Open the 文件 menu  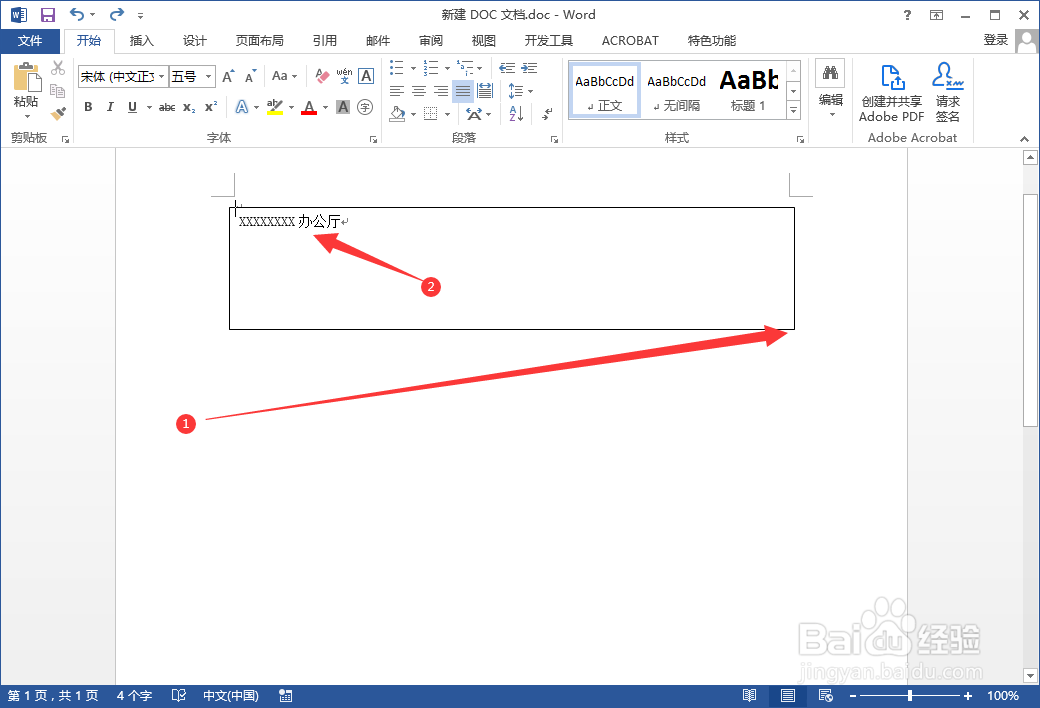click(30, 40)
